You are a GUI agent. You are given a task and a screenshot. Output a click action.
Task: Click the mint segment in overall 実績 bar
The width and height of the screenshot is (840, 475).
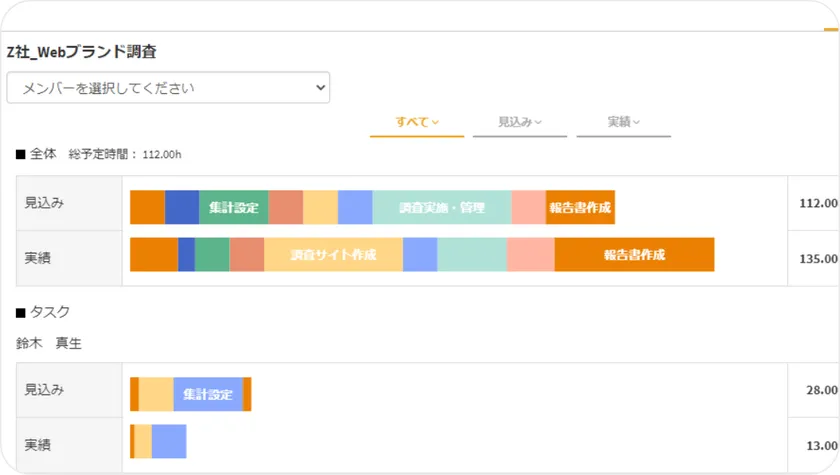[471, 255]
